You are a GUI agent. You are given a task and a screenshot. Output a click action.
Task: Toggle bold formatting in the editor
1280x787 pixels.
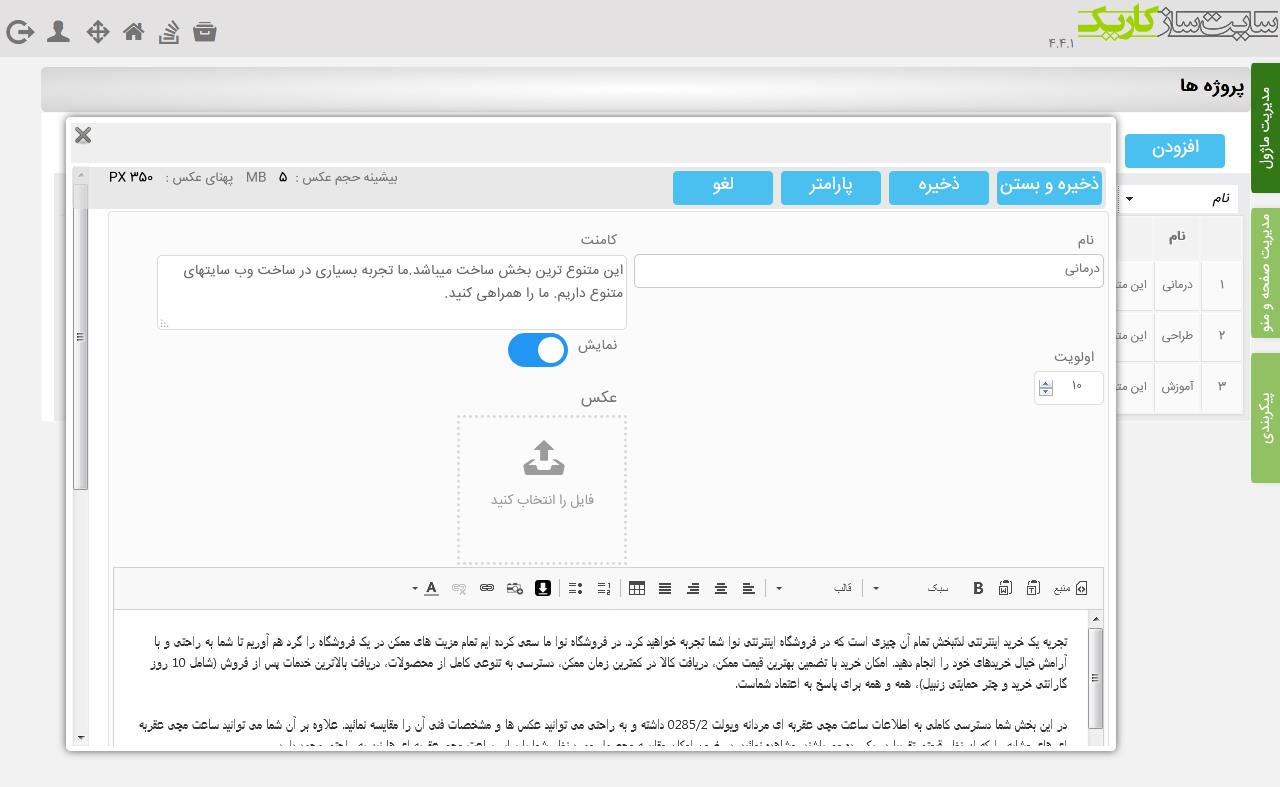pyautogui.click(x=978, y=588)
